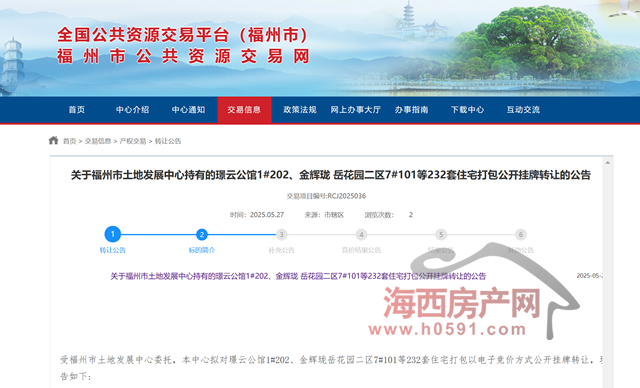Screen dimensions: 640x388
Task: Click the home icon in the breadcrumb
Action: click(x=53, y=140)
